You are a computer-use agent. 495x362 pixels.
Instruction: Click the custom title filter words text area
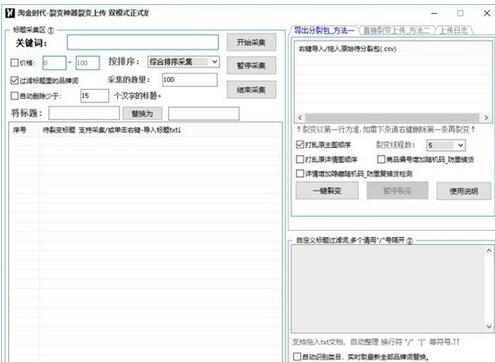click(x=388, y=289)
